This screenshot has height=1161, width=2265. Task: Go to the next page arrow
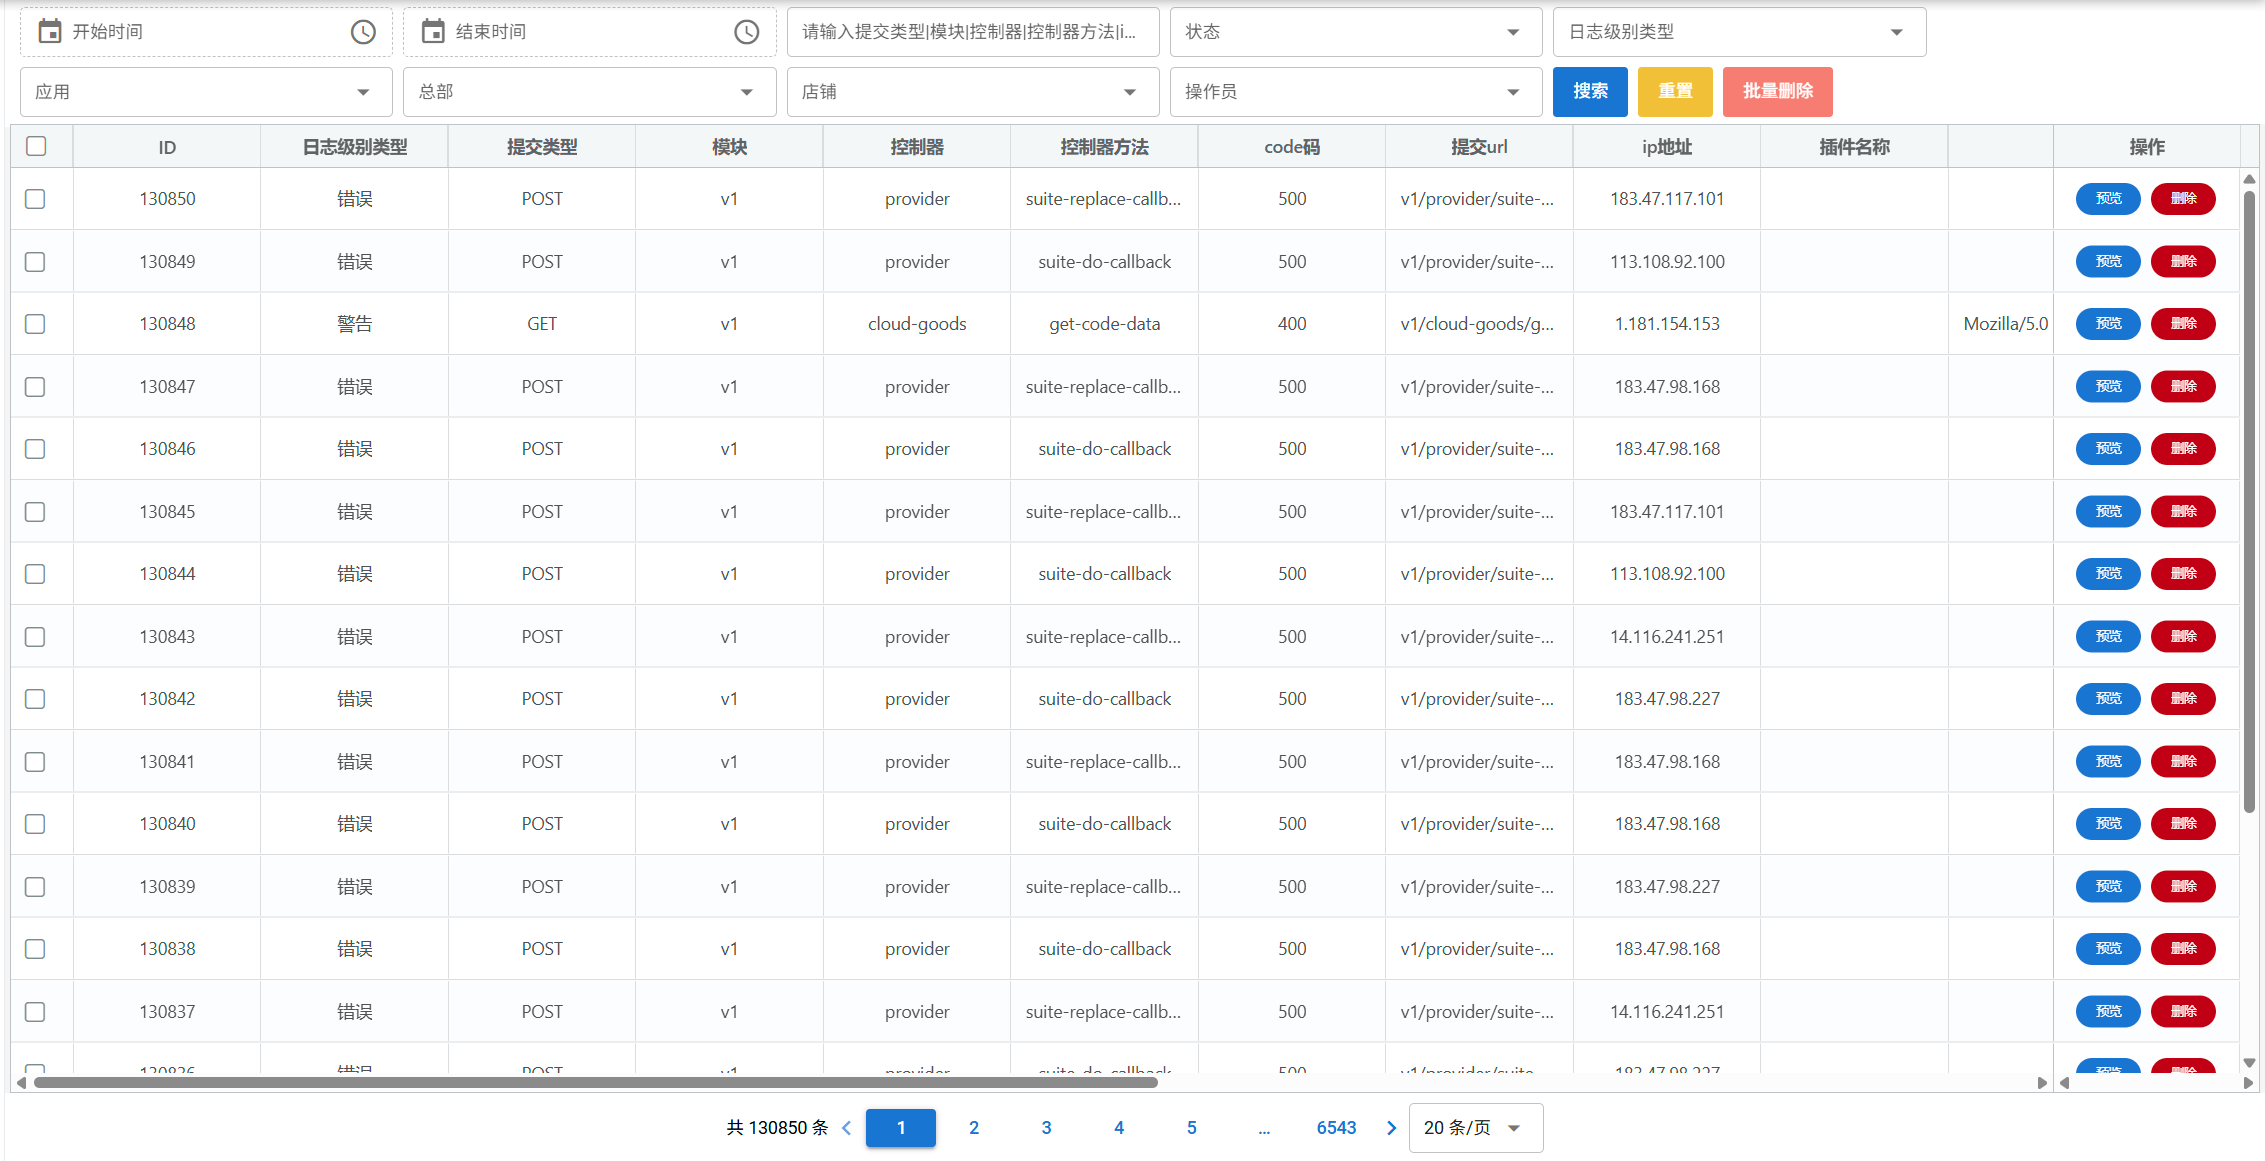pyautogui.click(x=1391, y=1128)
